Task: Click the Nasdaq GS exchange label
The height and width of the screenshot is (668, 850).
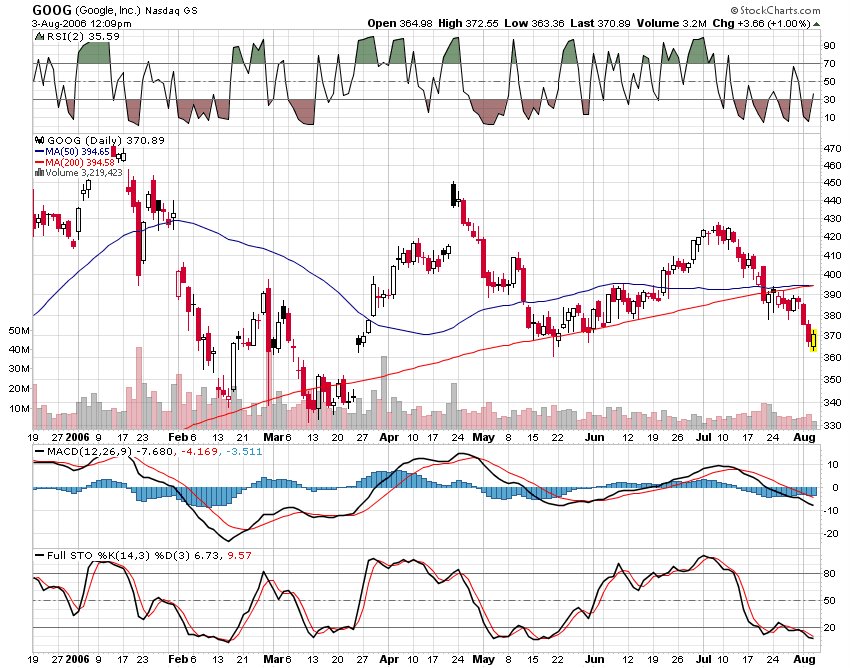Action: pos(171,10)
